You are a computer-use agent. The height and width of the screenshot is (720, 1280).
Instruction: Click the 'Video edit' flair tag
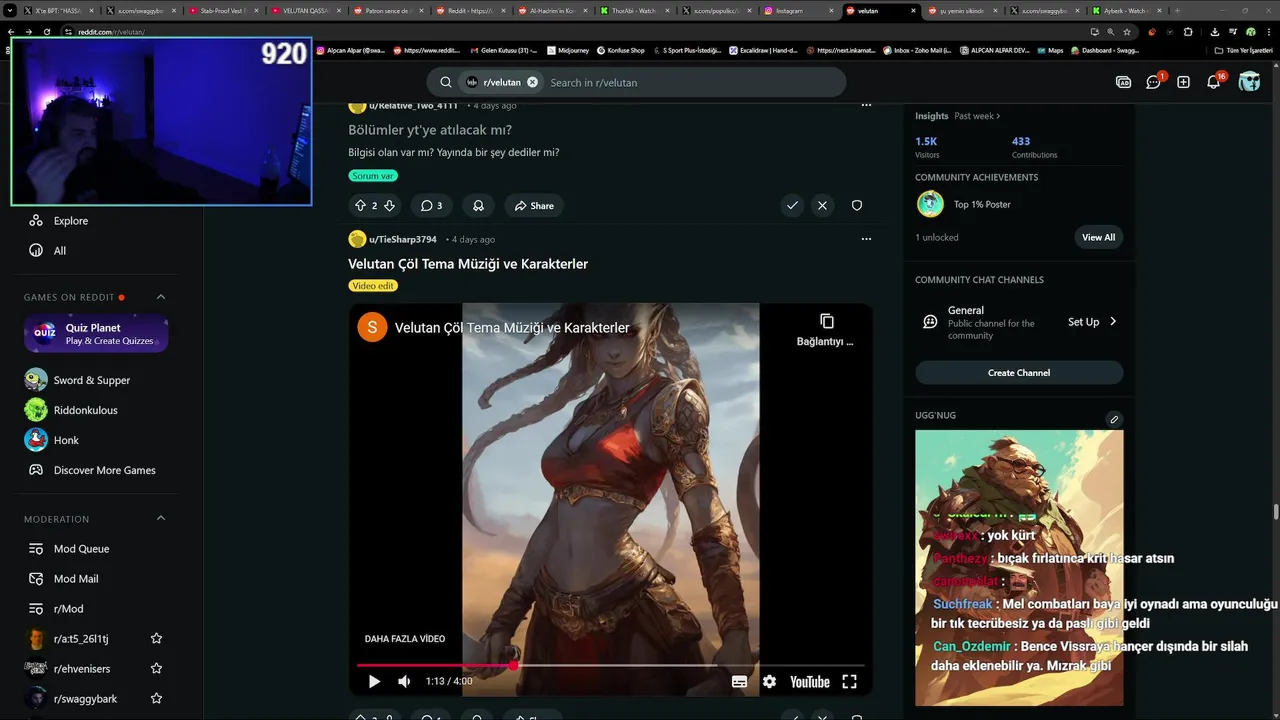tap(373, 286)
